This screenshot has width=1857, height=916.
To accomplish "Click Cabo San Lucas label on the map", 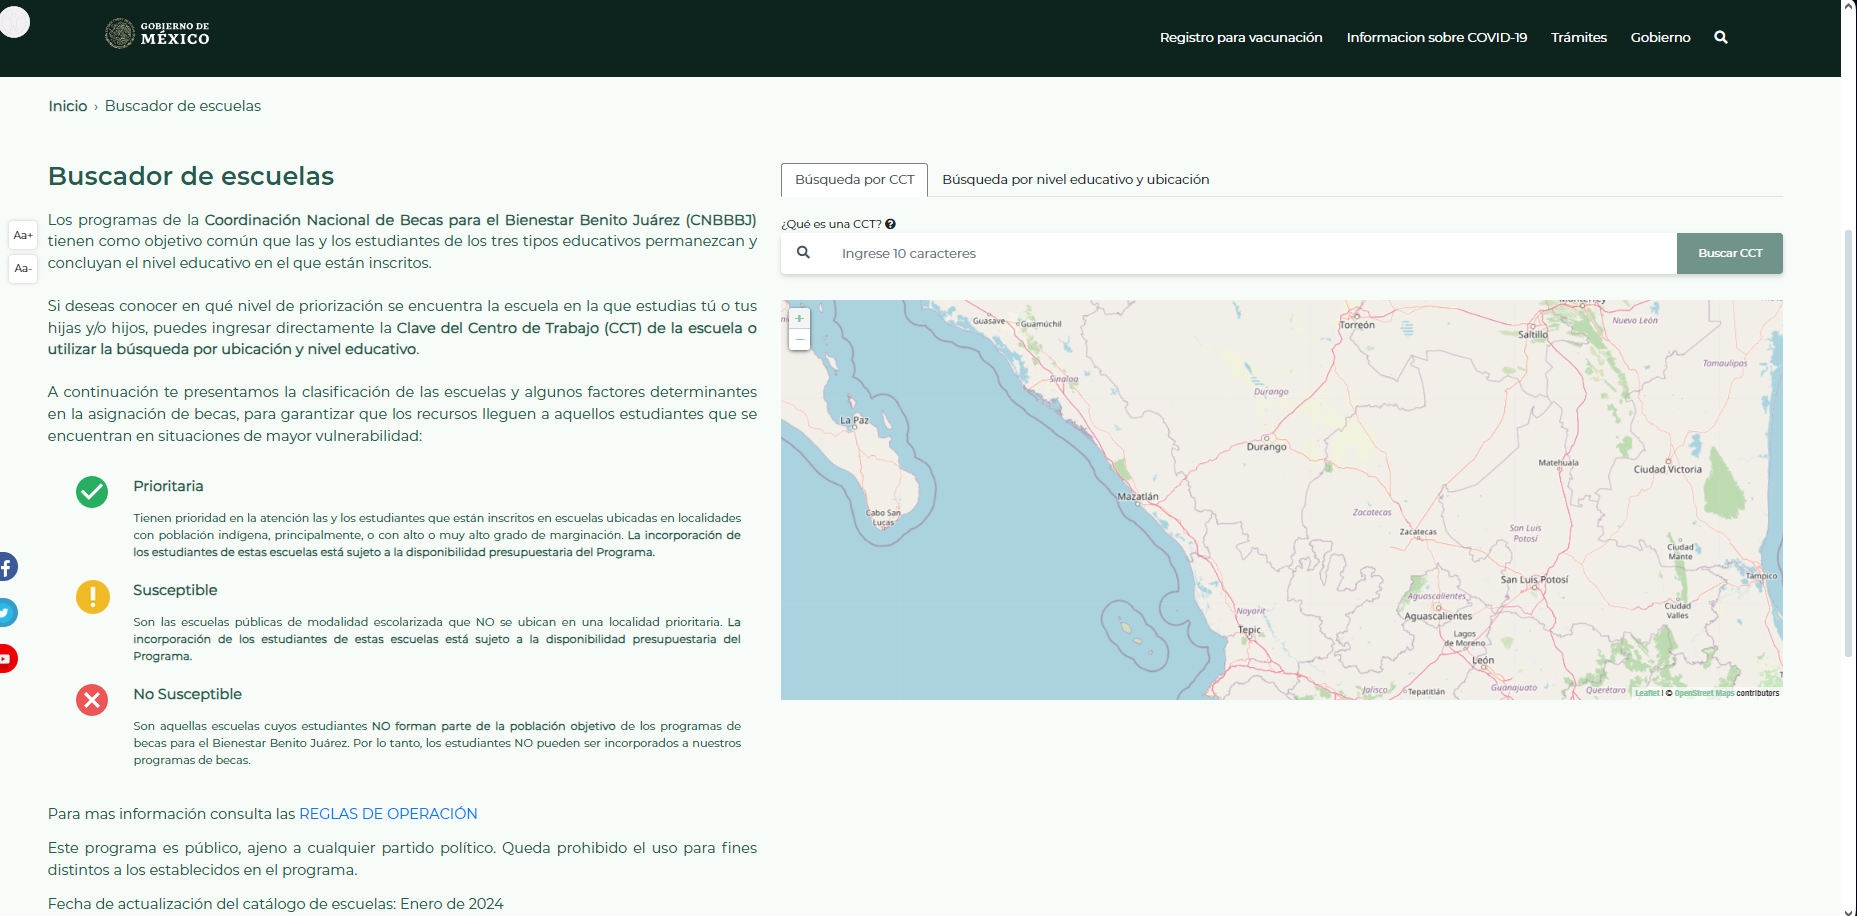I will (x=883, y=517).
